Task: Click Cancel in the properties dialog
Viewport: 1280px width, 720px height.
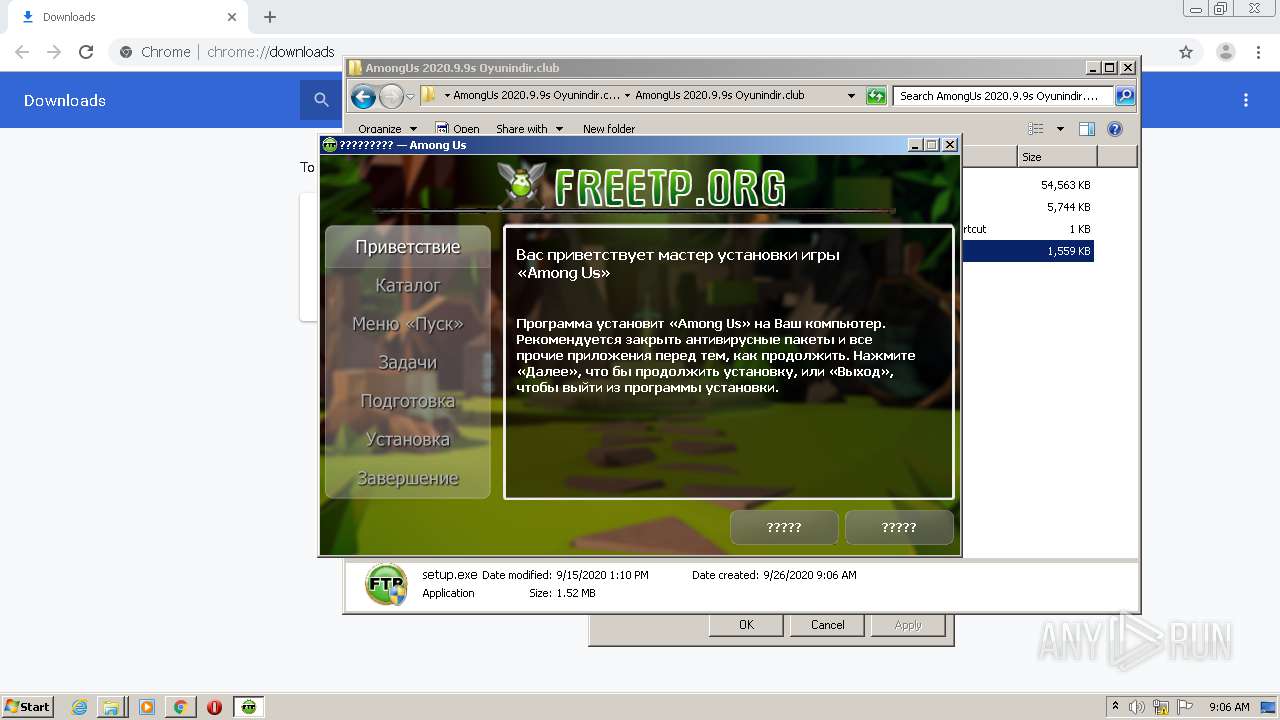Action: click(827, 624)
